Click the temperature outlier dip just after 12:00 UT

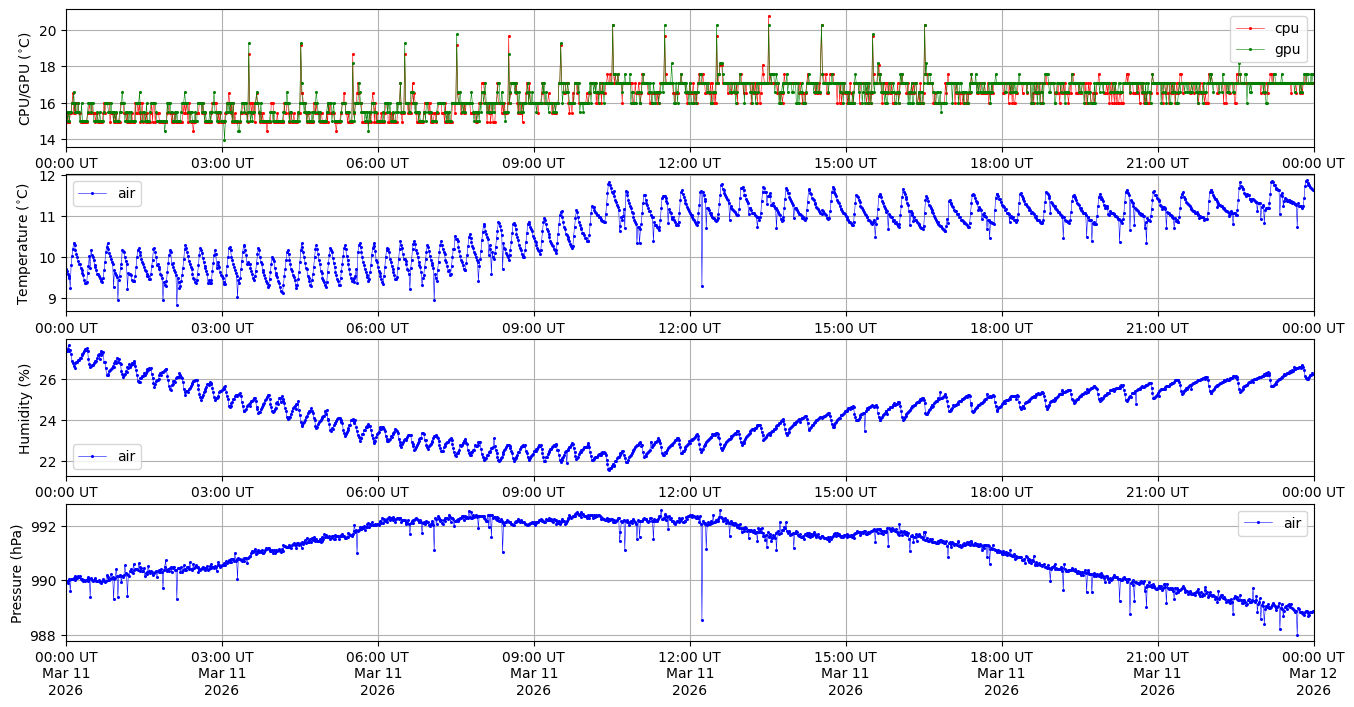[702, 286]
